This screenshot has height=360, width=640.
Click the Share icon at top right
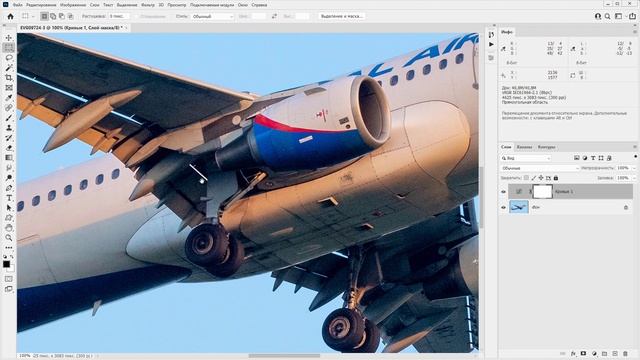click(632, 16)
